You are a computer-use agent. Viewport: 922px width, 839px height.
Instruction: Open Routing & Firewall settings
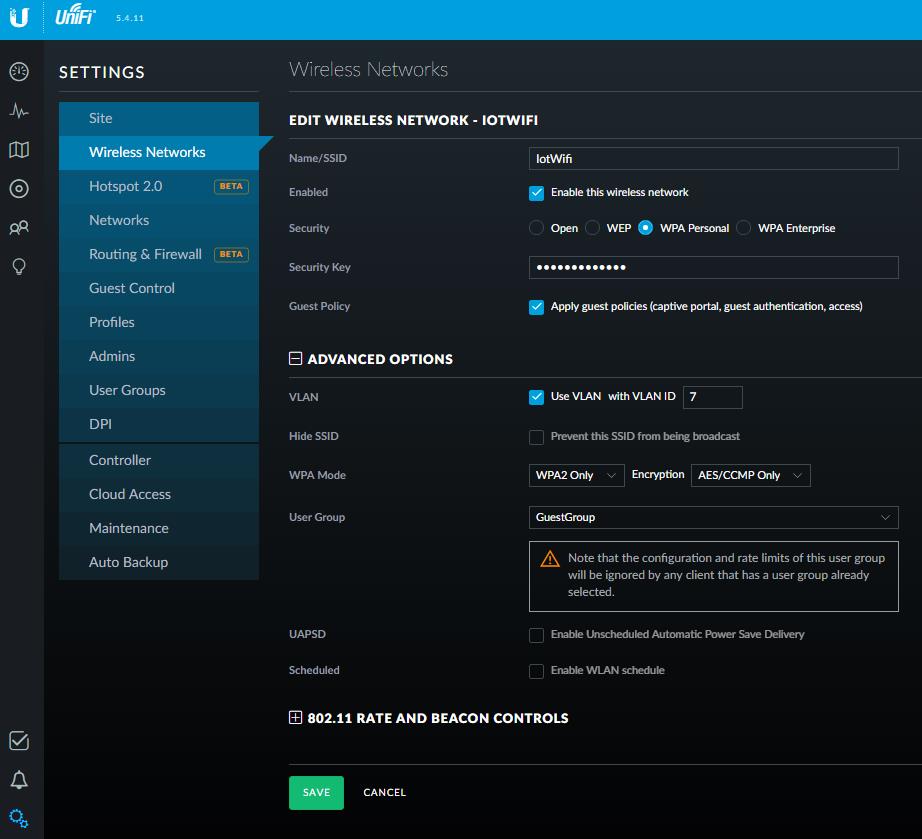(x=145, y=254)
